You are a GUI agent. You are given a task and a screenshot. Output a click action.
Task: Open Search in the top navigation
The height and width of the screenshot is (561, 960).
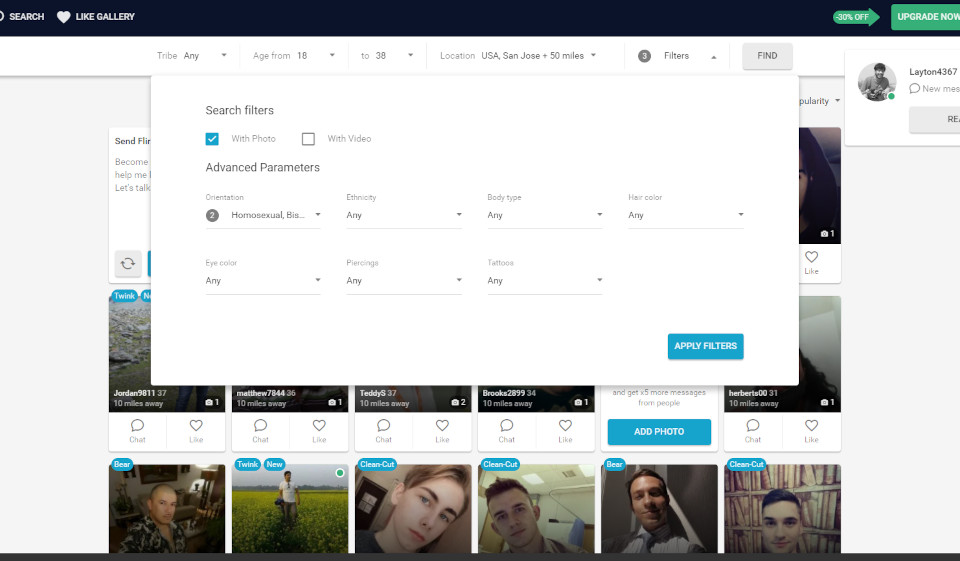tap(20, 17)
